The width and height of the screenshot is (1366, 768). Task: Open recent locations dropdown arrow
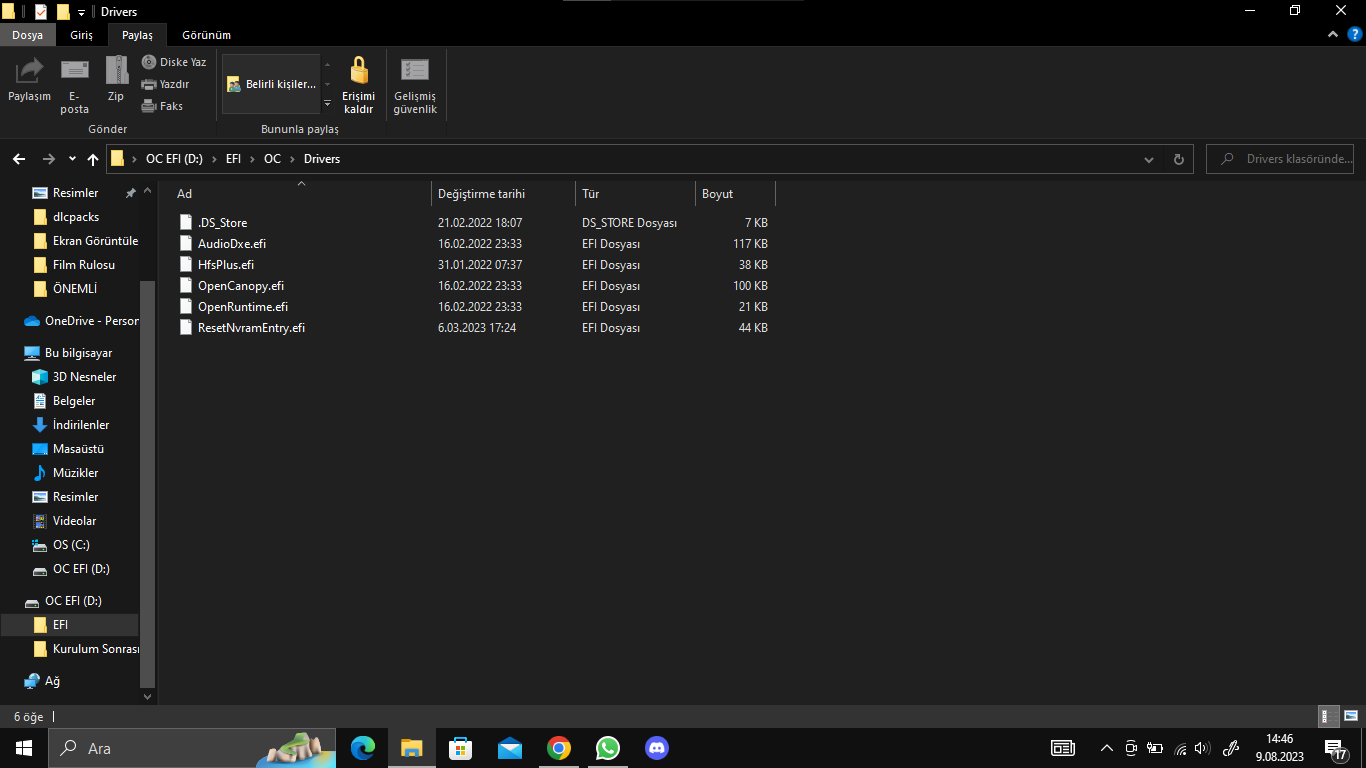pyautogui.click(x=72, y=159)
